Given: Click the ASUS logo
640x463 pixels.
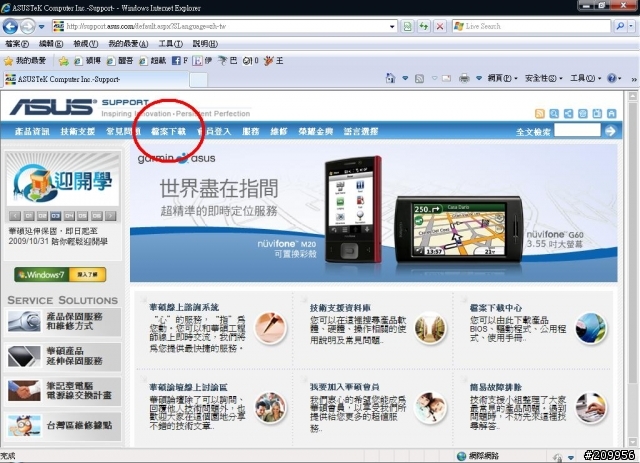Looking at the screenshot, I should tap(53, 107).
